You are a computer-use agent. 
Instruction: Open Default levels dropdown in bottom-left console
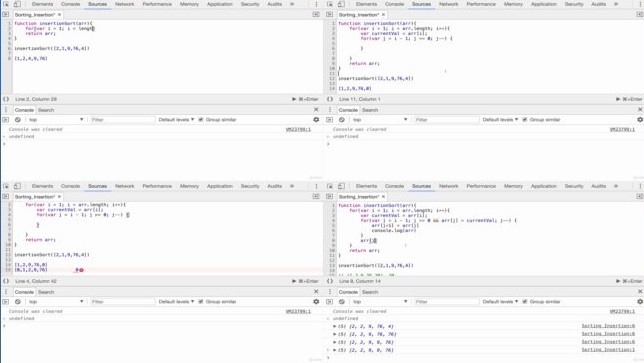(176, 302)
